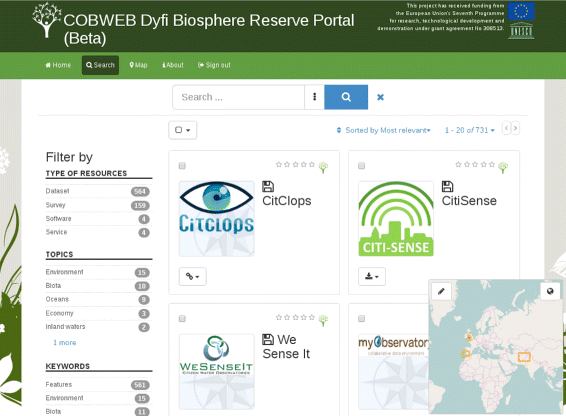Open the About menu item
The width and height of the screenshot is (566, 416).
tap(173, 65)
